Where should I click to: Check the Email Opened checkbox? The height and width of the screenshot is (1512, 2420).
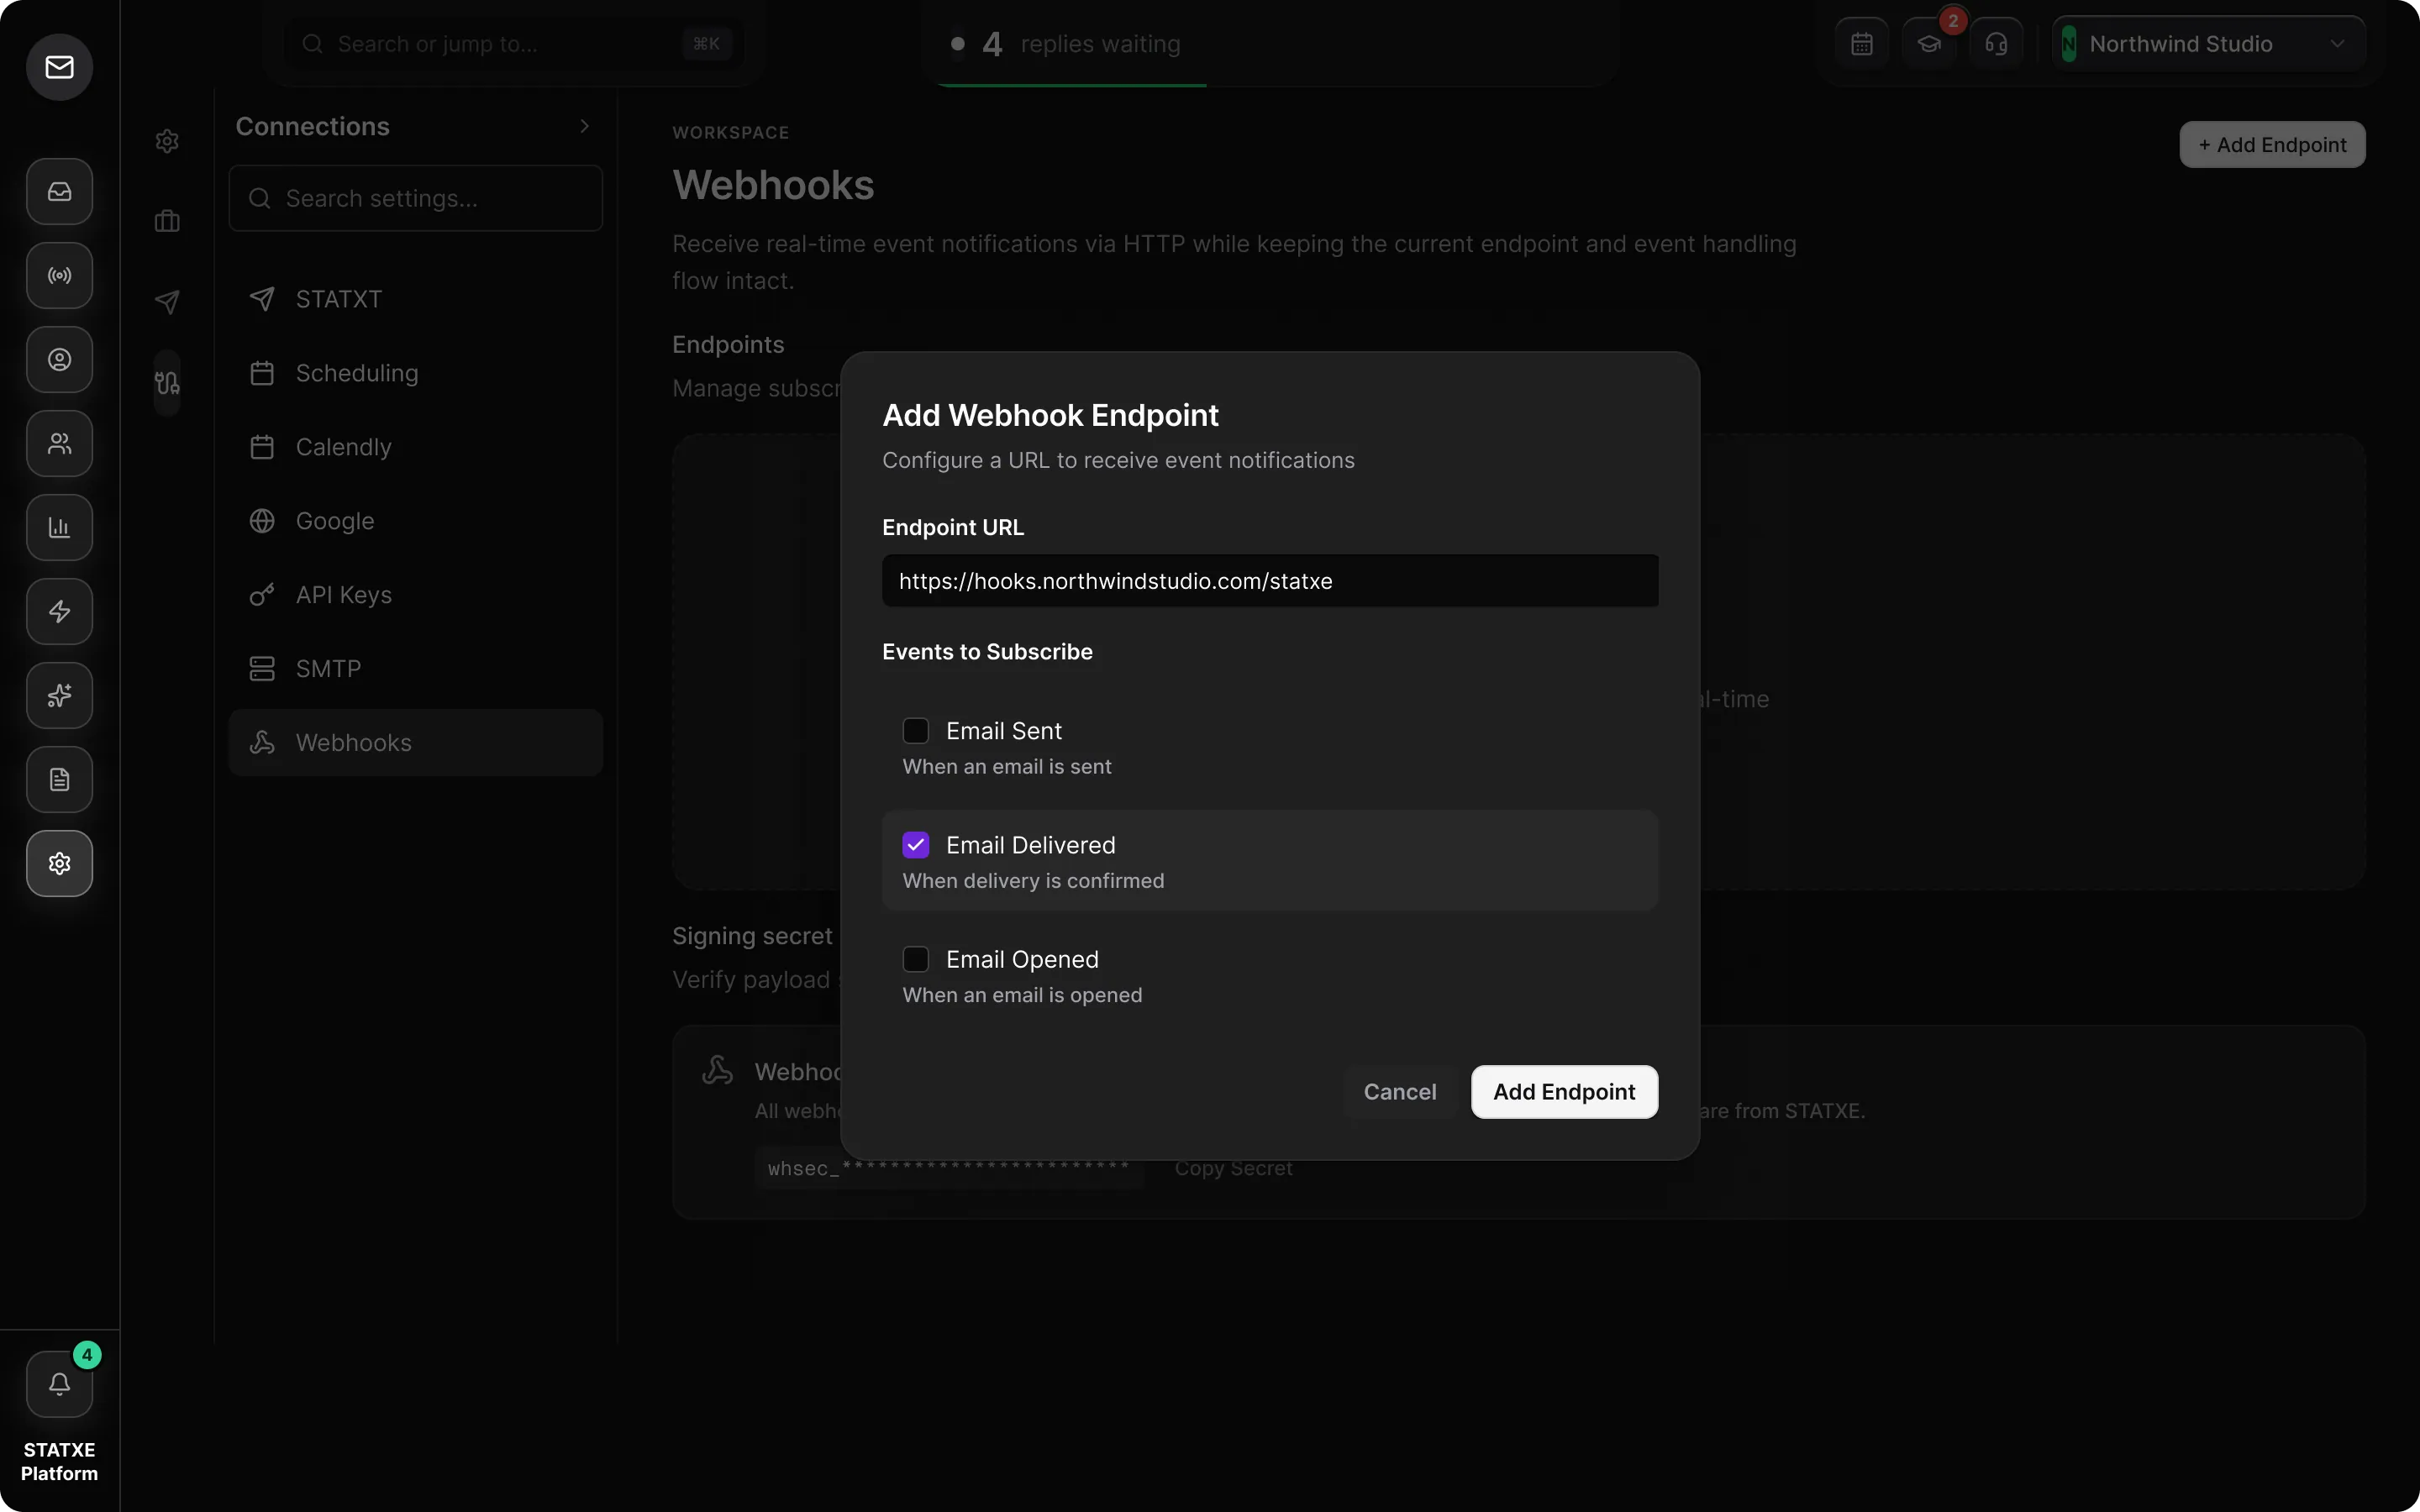click(x=916, y=959)
